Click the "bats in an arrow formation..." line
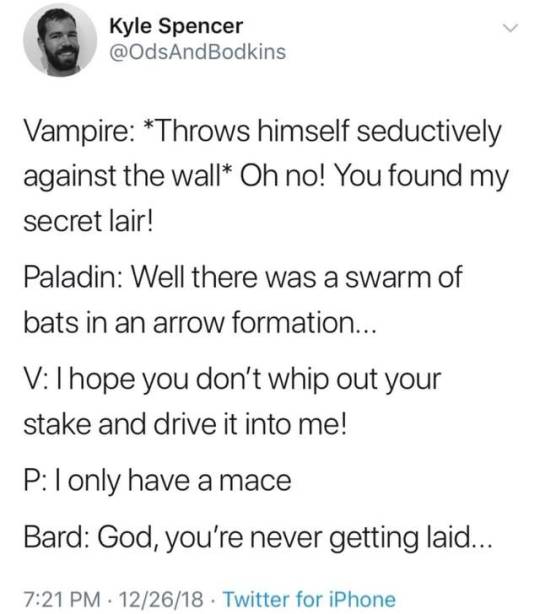This screenshot has height=614, width=540. tap(200, 323)
